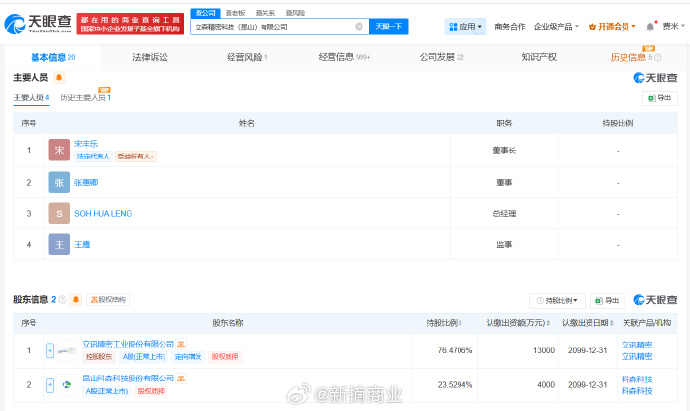
Task: Select the 查风险 search tab
Action: coord(295,13)
